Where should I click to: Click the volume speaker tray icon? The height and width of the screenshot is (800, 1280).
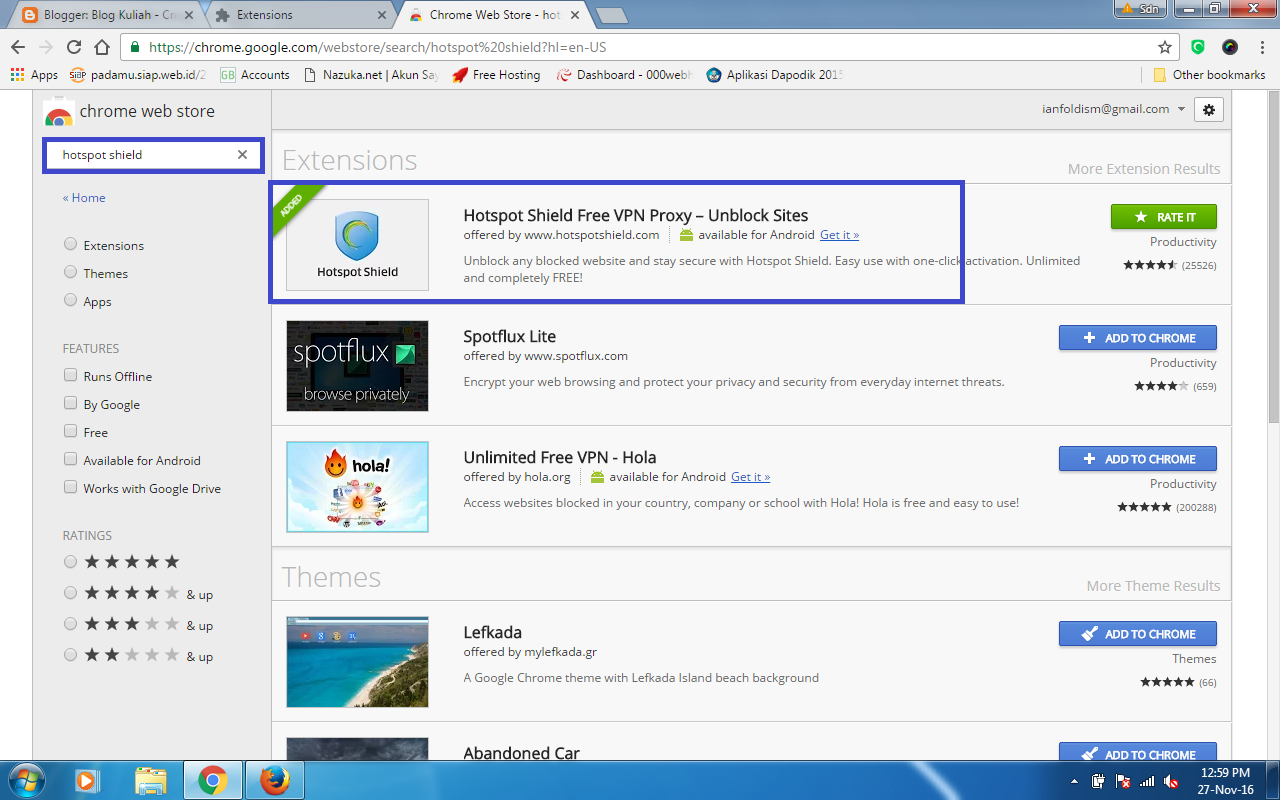pos(1170,781)
